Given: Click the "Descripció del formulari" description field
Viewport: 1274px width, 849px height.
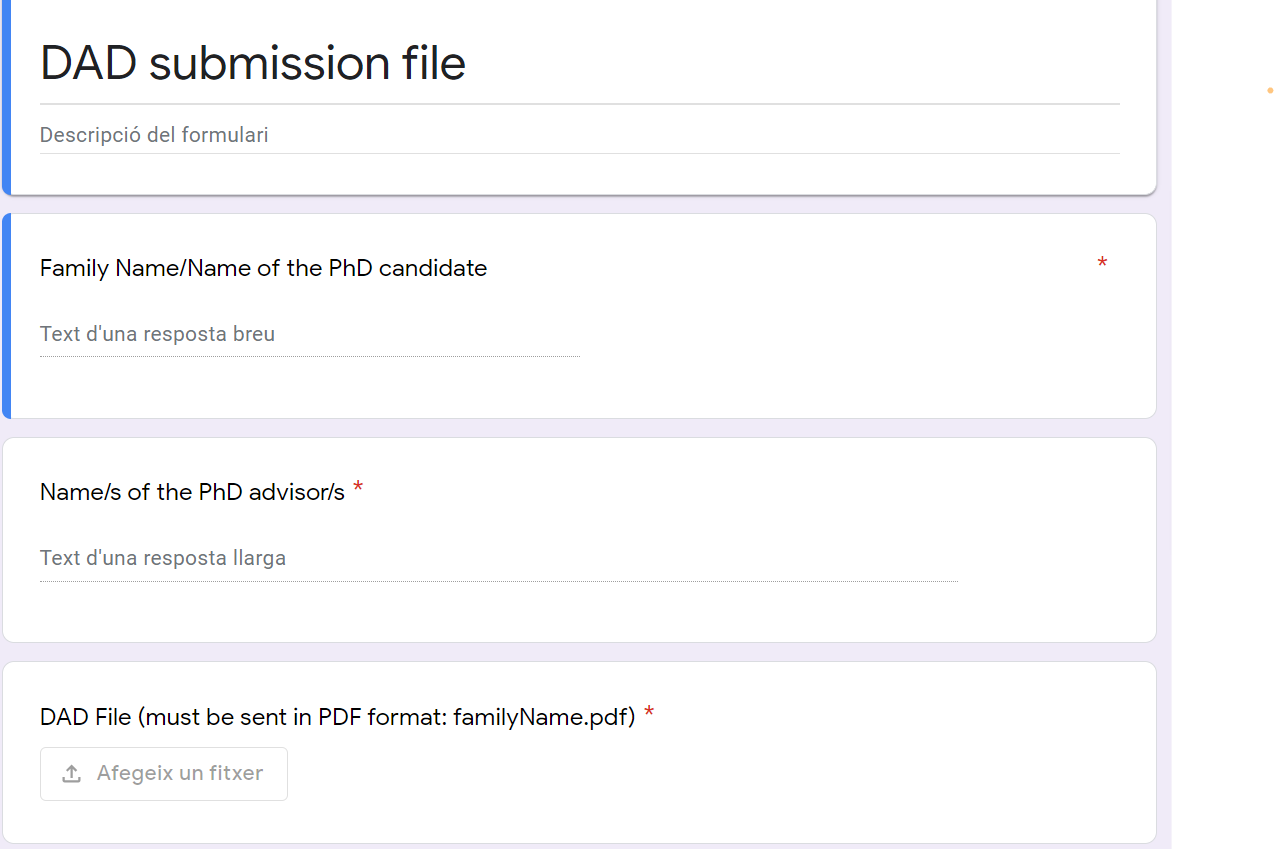Looking at the screenshot, I should pos(154,135).
